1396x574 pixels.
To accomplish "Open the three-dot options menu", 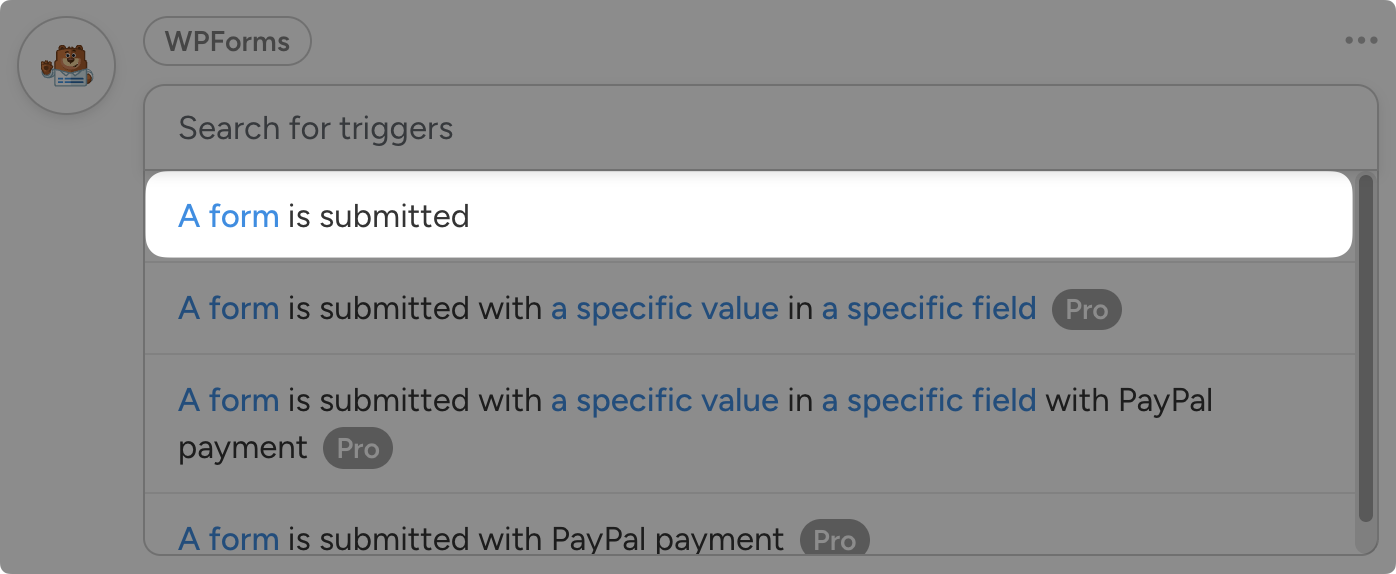I will (x=1361, y=41).
